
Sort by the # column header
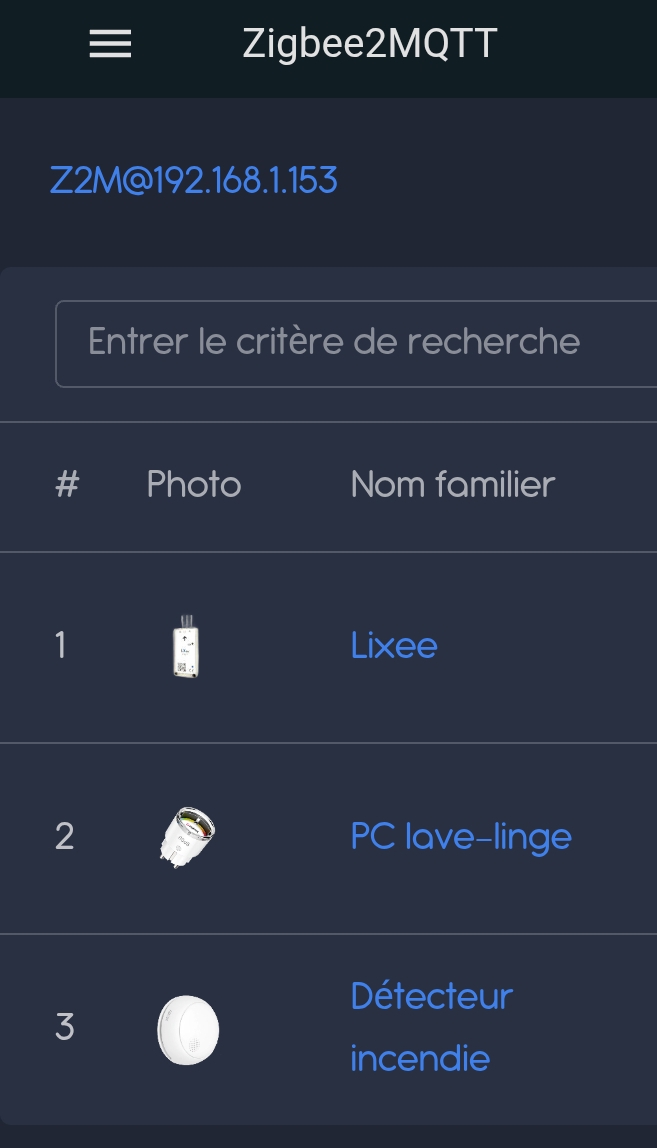click(x=67, y=485)
